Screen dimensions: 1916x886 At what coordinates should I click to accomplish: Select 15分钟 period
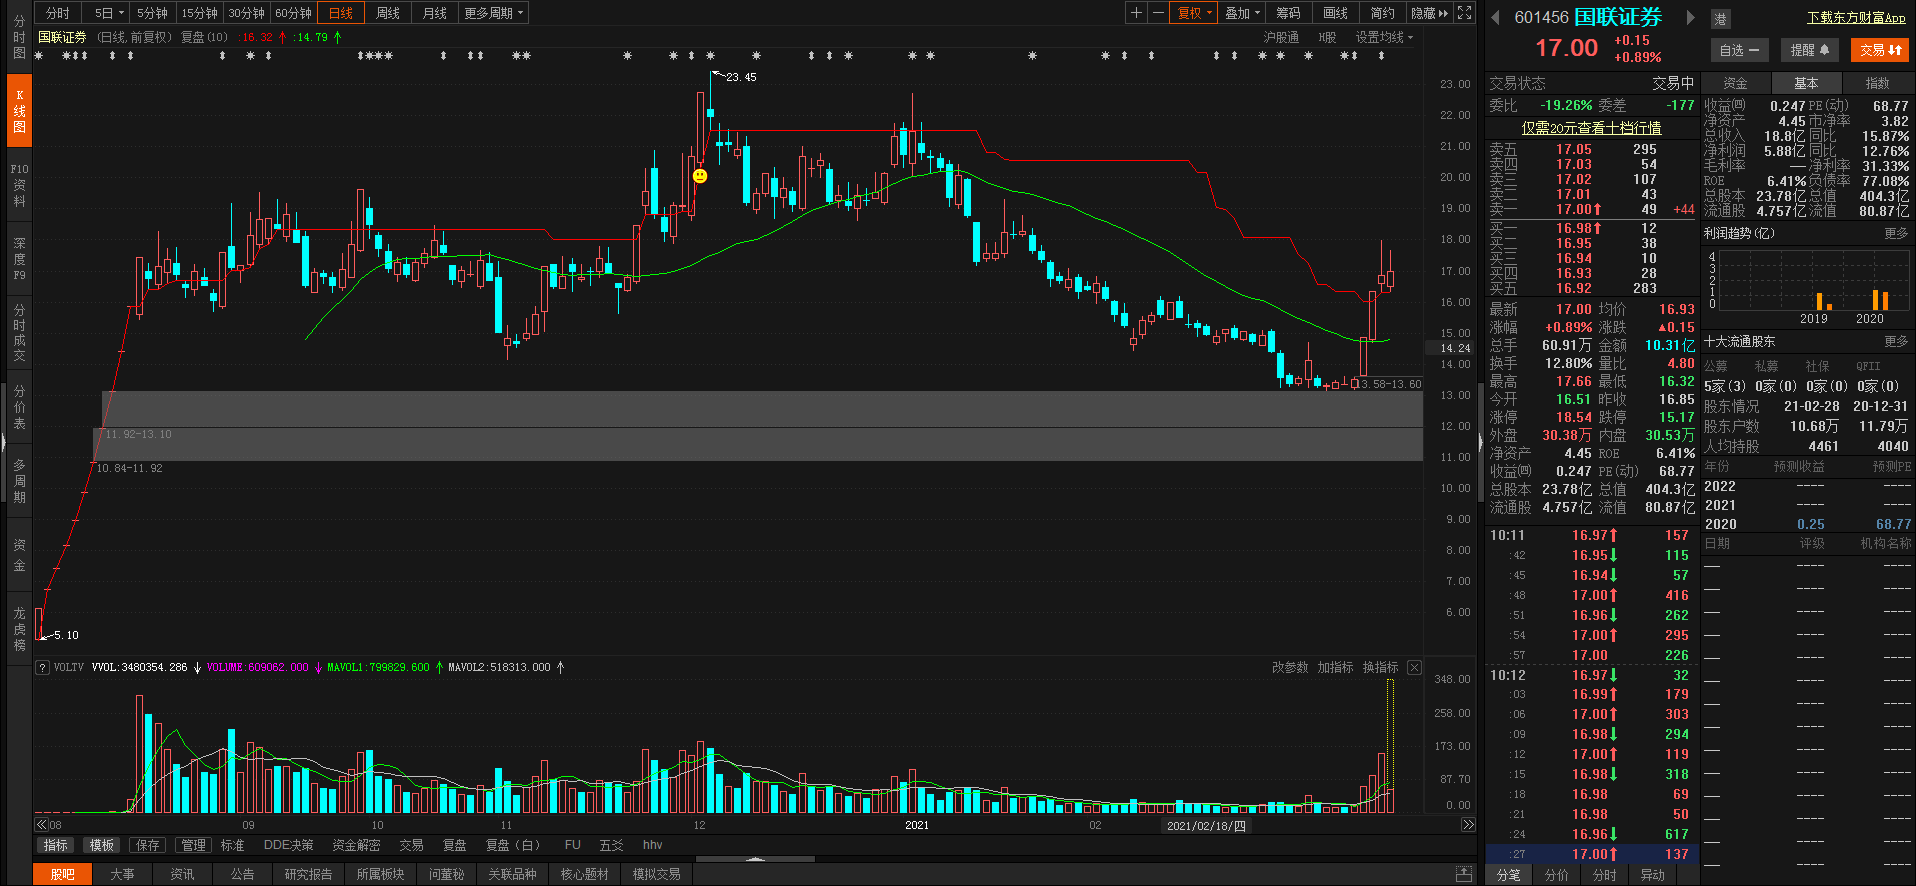pos(199,13)
